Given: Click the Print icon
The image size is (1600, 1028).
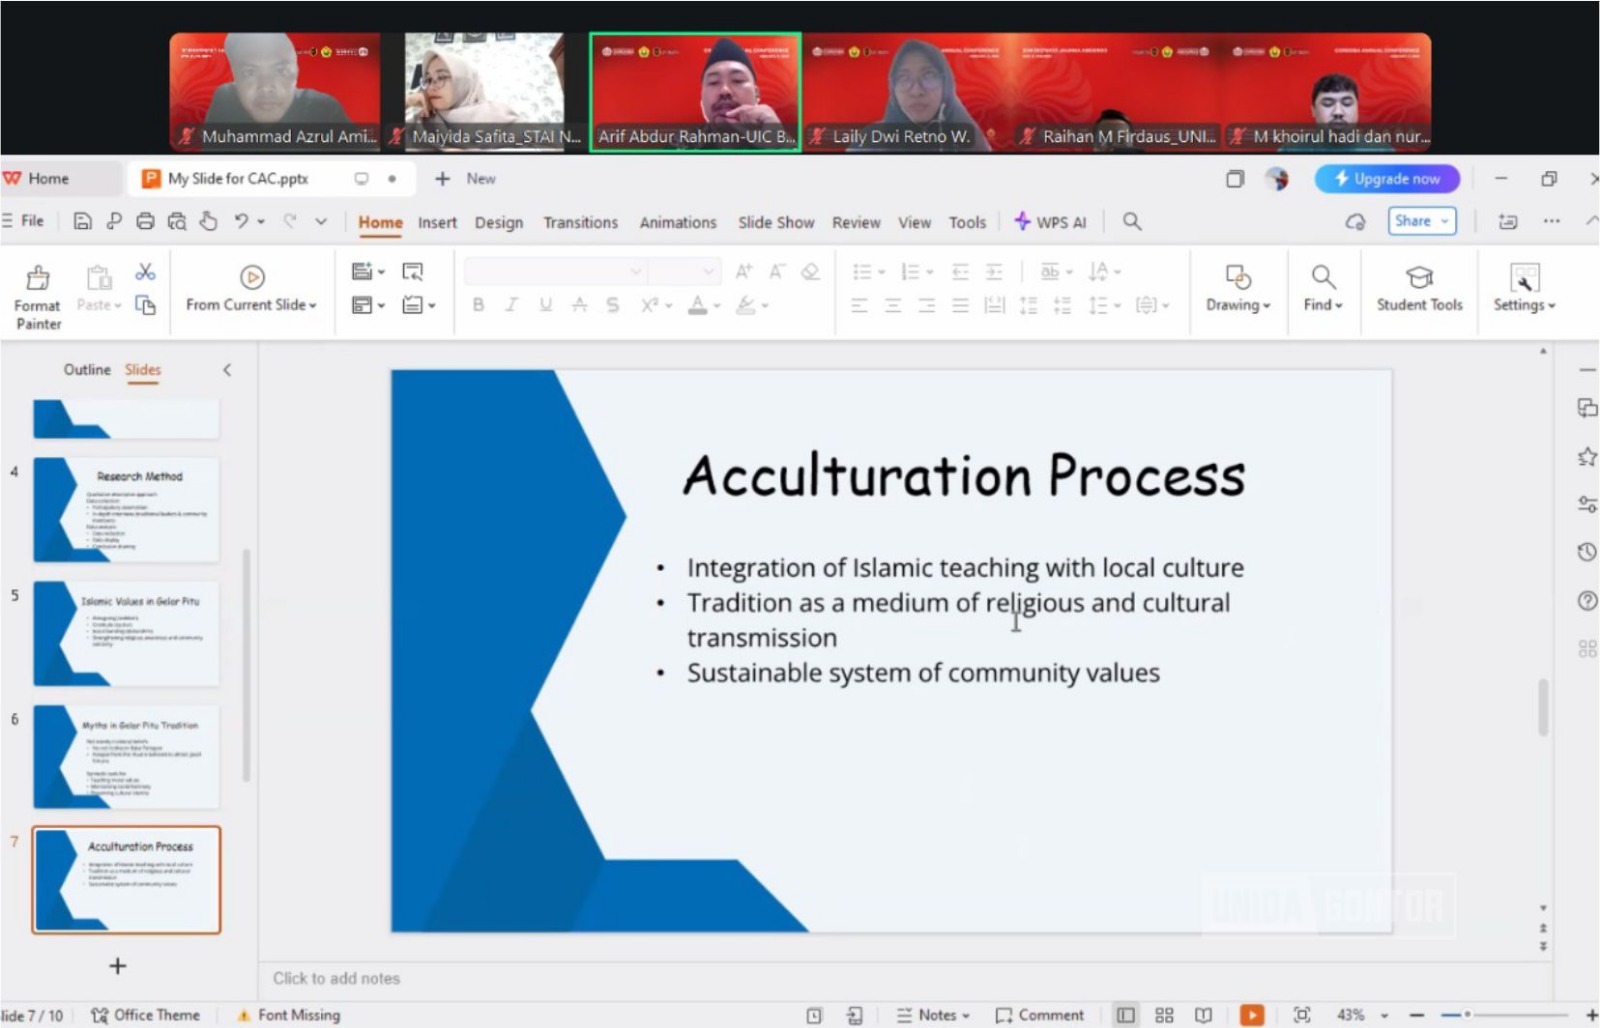Looking at the screenshot, I should (145, 221).
